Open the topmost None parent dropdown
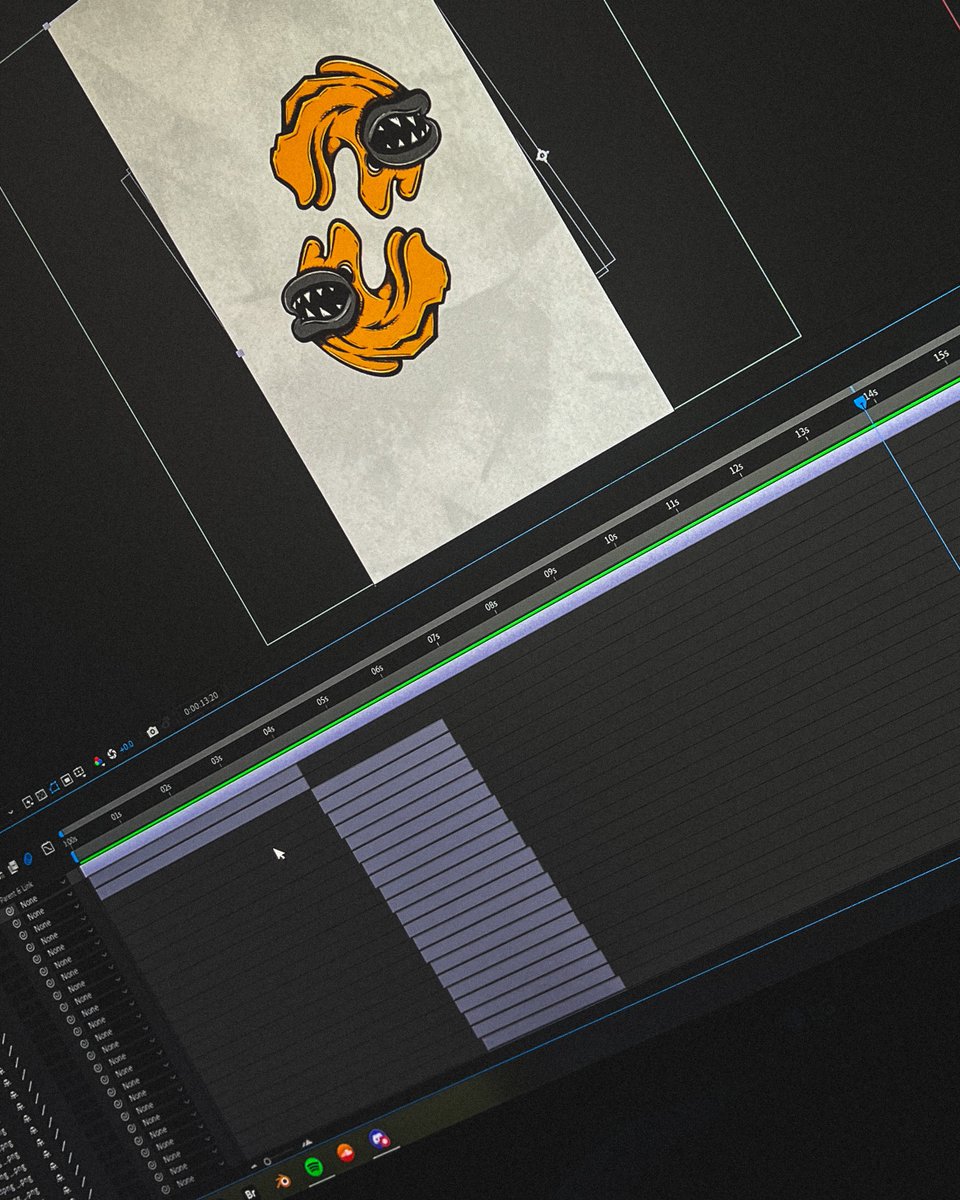The image size is (960, 1200). (29, 900)
